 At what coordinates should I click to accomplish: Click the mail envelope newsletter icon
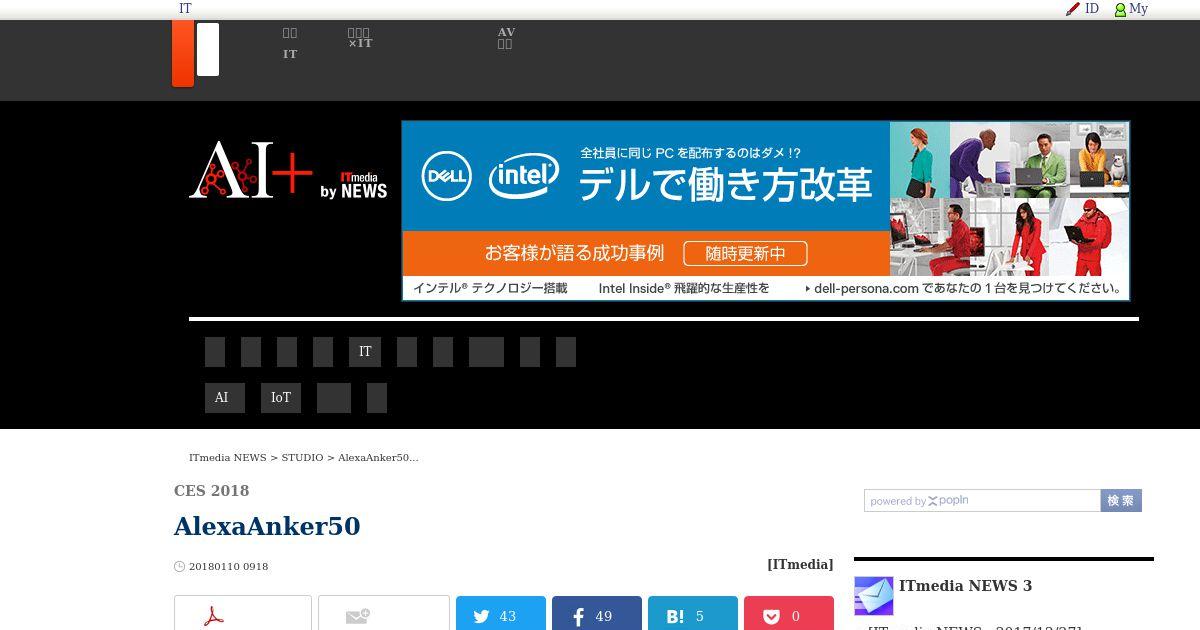pos(873,596)
